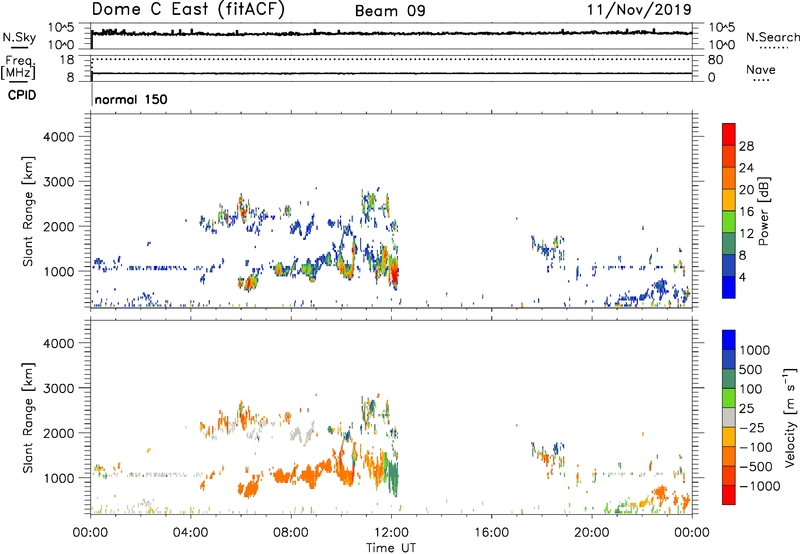This screenshot has height=554, width=800.
Task: Click the '08:00' time axis label
Action: 291,533
